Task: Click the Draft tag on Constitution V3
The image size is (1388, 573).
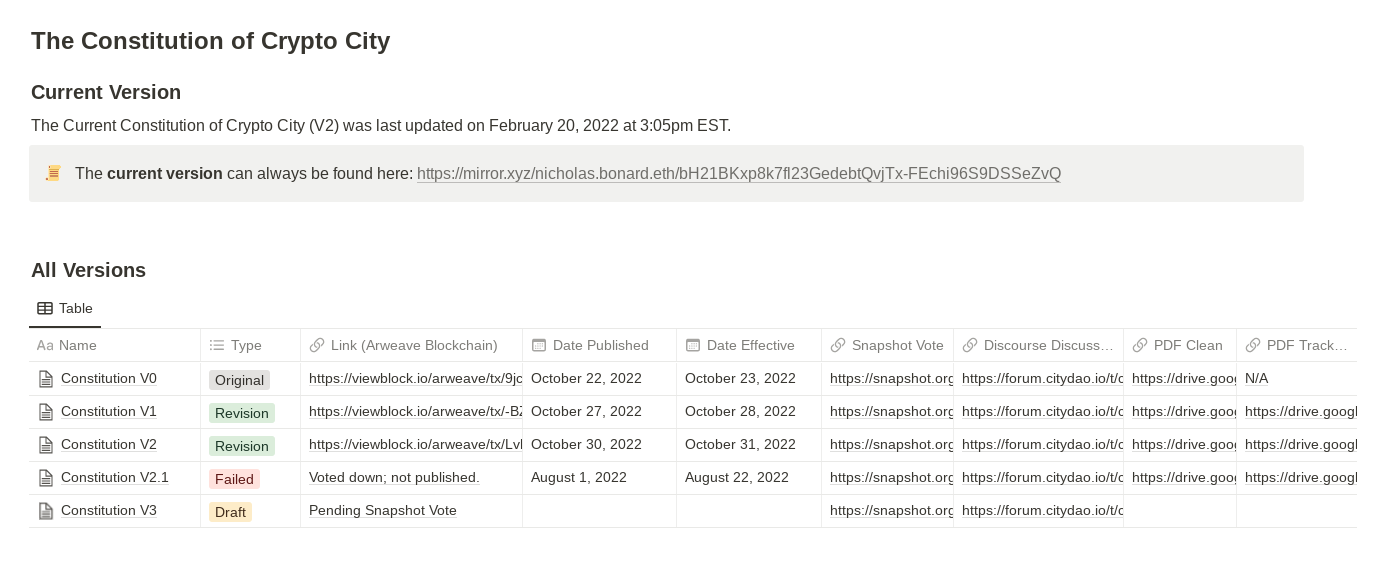Action: click(x=230, y=512)
